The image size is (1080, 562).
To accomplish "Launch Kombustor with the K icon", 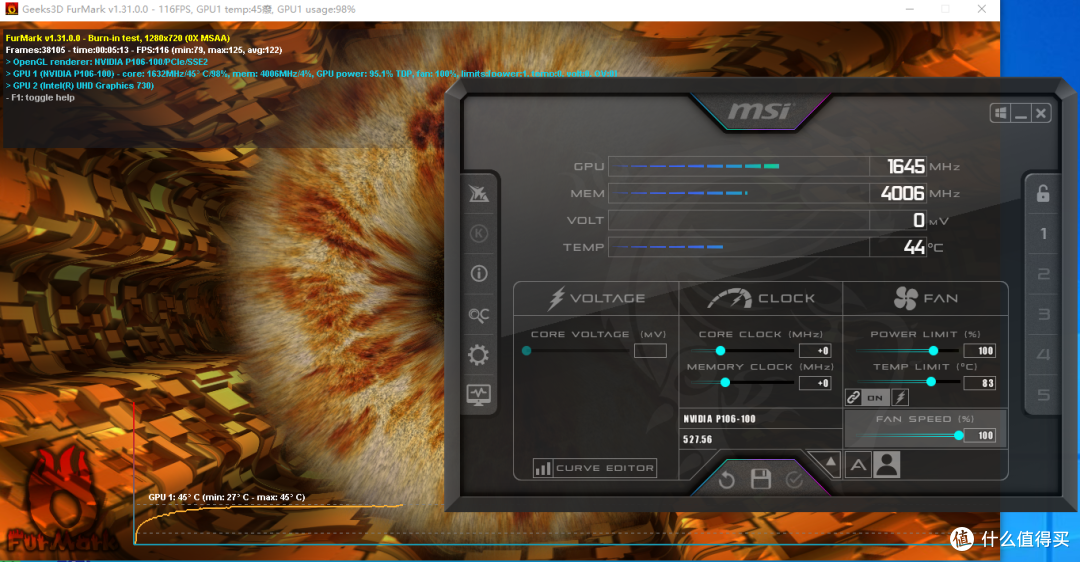I will 479,233.
